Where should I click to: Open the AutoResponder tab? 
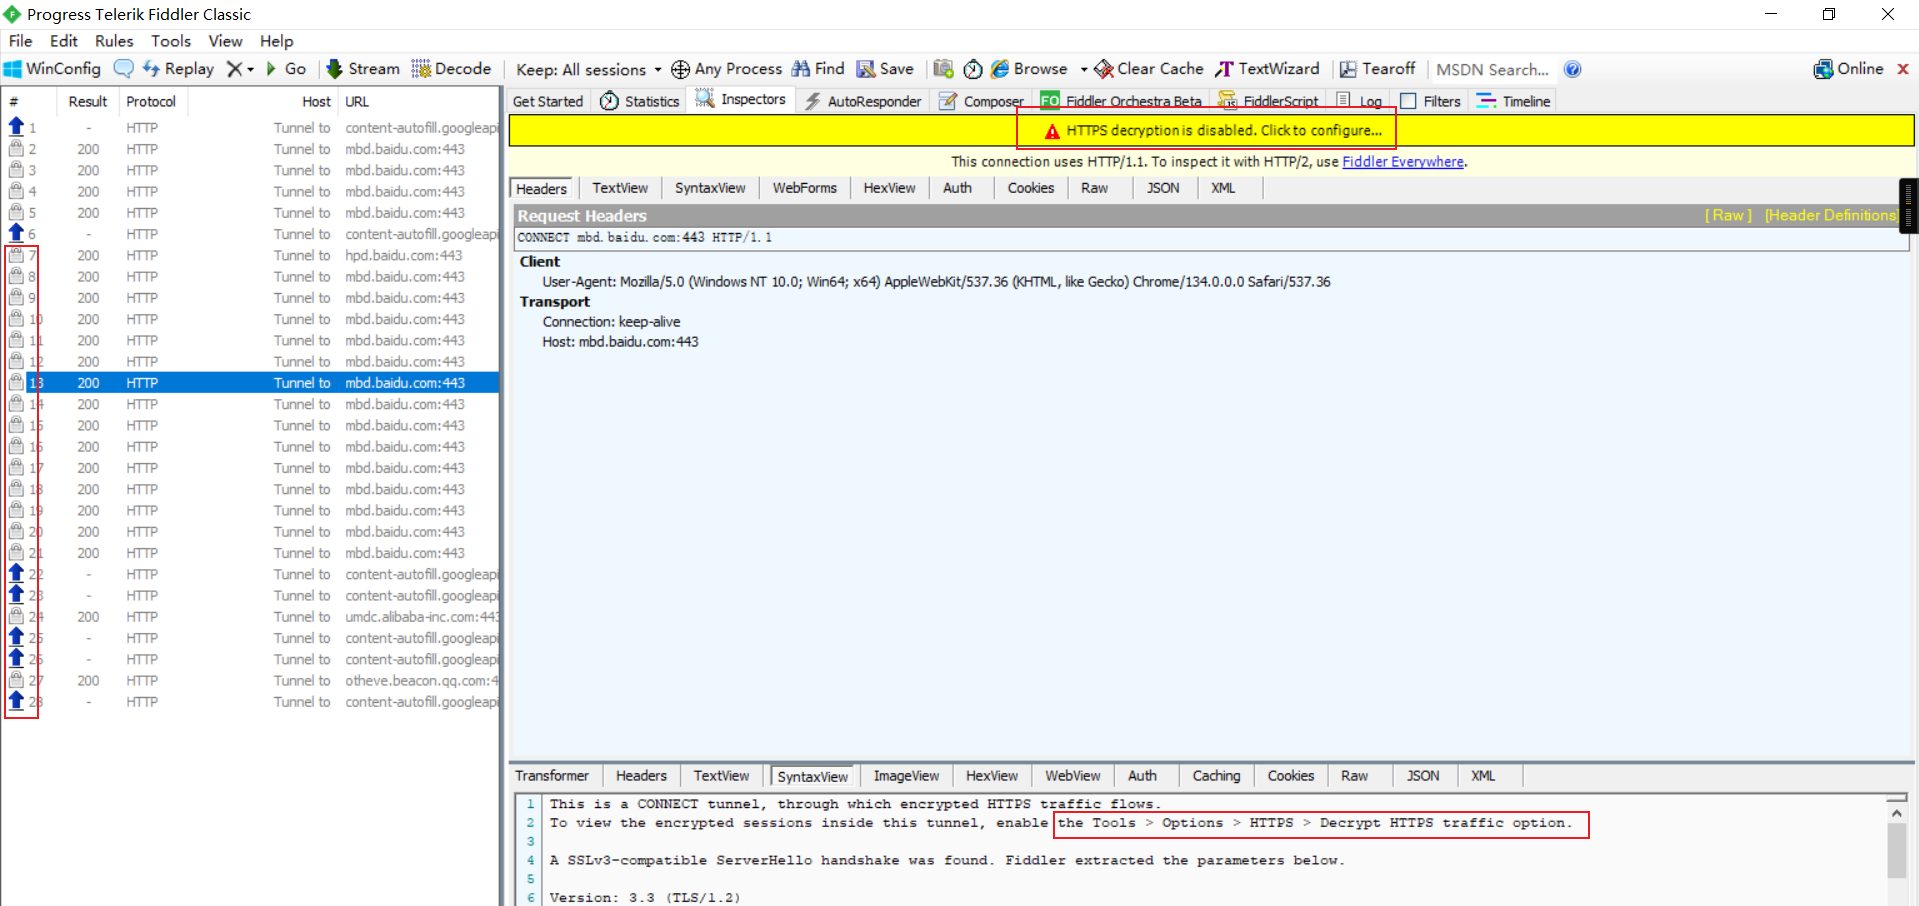tap(863, 101)
